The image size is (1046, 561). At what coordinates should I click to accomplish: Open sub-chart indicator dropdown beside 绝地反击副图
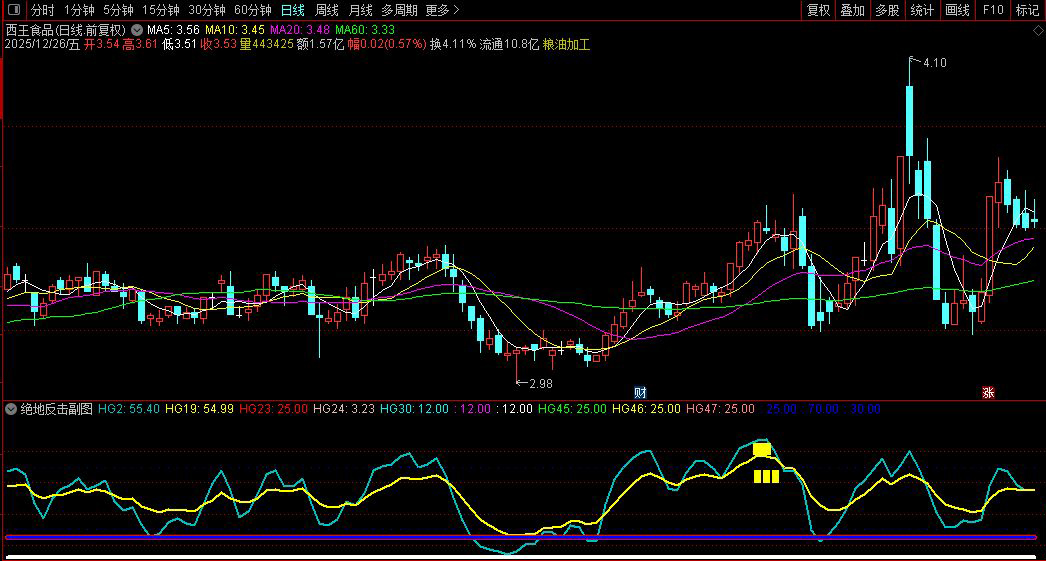11,409
